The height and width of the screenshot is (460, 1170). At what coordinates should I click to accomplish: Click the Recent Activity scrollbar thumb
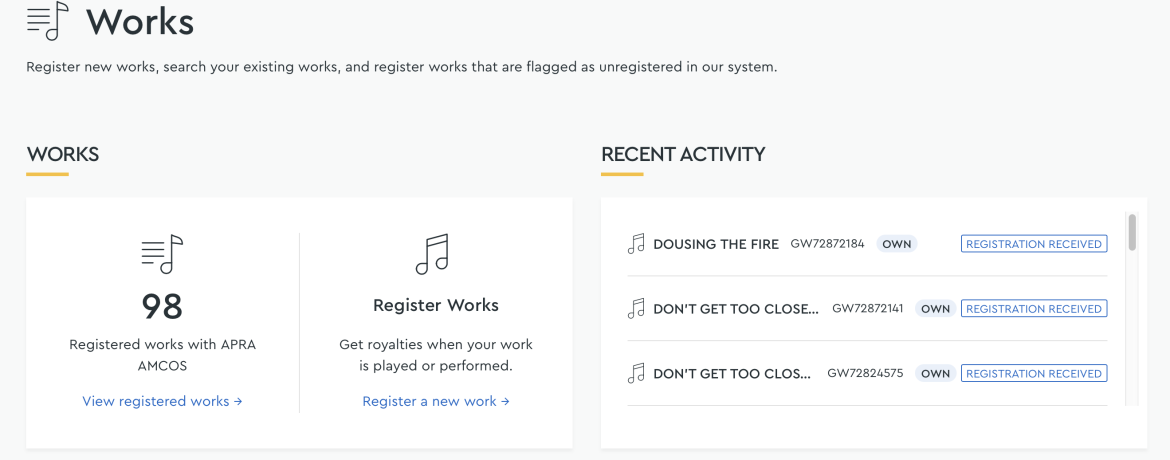pyautogui.click(x=1132, y=232)
